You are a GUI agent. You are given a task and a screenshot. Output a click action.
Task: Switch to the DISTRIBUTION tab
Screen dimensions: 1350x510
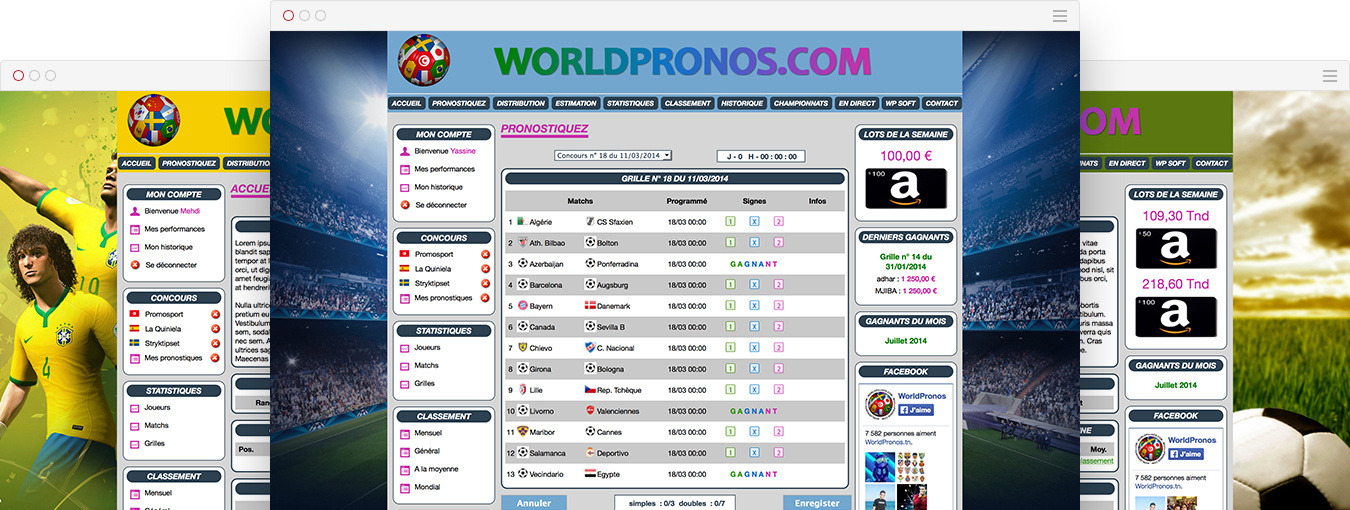tap(520, 103)
